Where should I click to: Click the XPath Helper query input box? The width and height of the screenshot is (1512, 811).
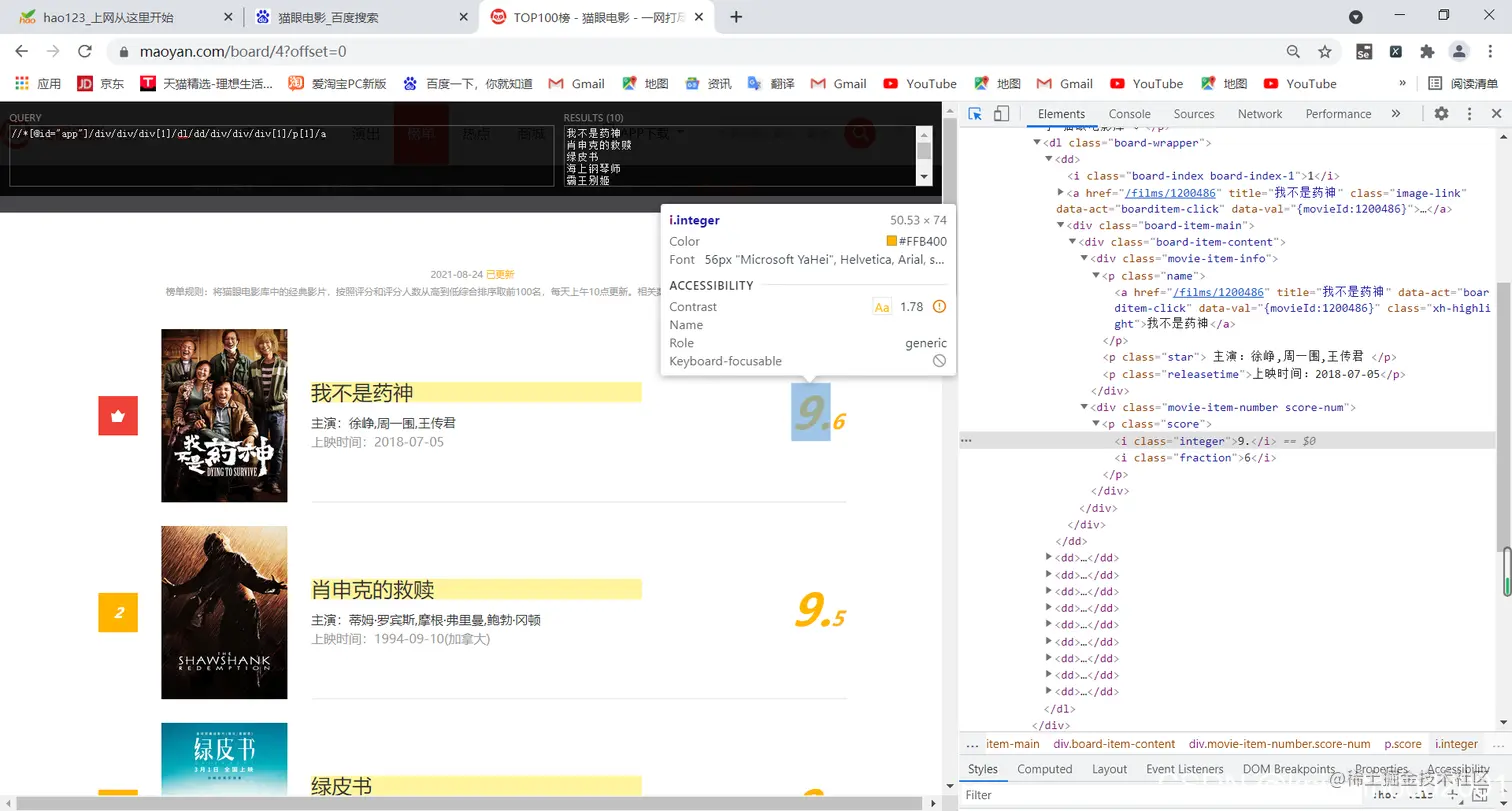(x=281, y=156)
